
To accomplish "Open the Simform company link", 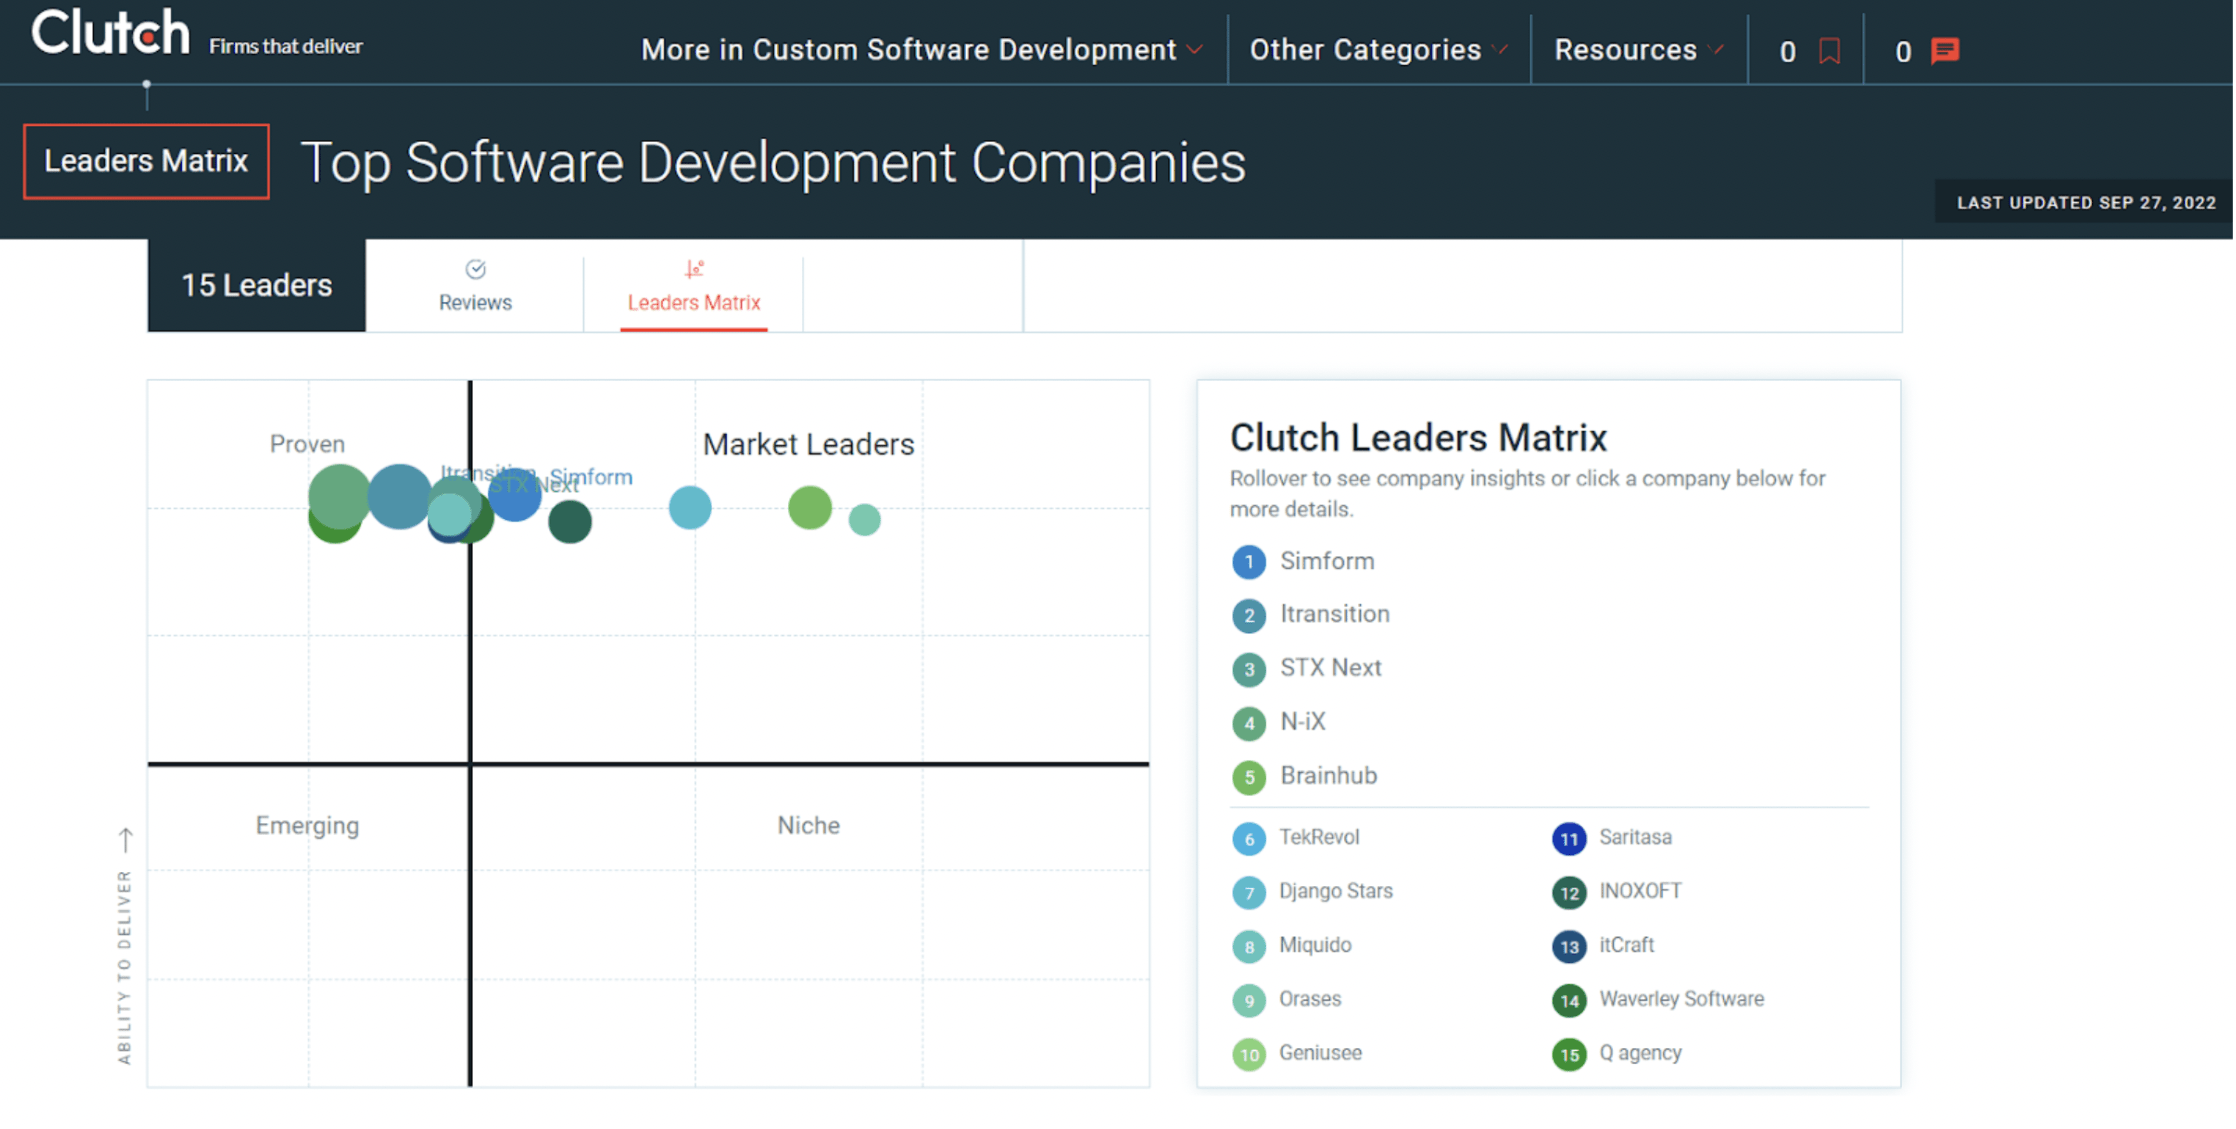I will 1327,561.
